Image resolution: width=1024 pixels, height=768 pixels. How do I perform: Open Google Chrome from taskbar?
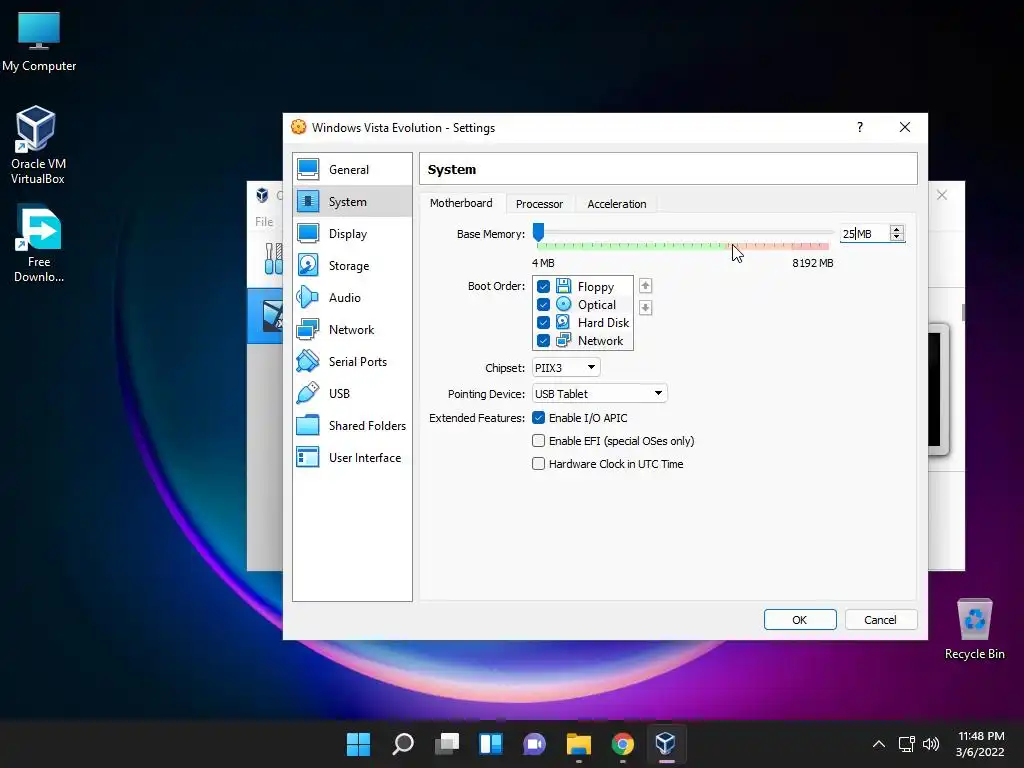coord(622,744)
